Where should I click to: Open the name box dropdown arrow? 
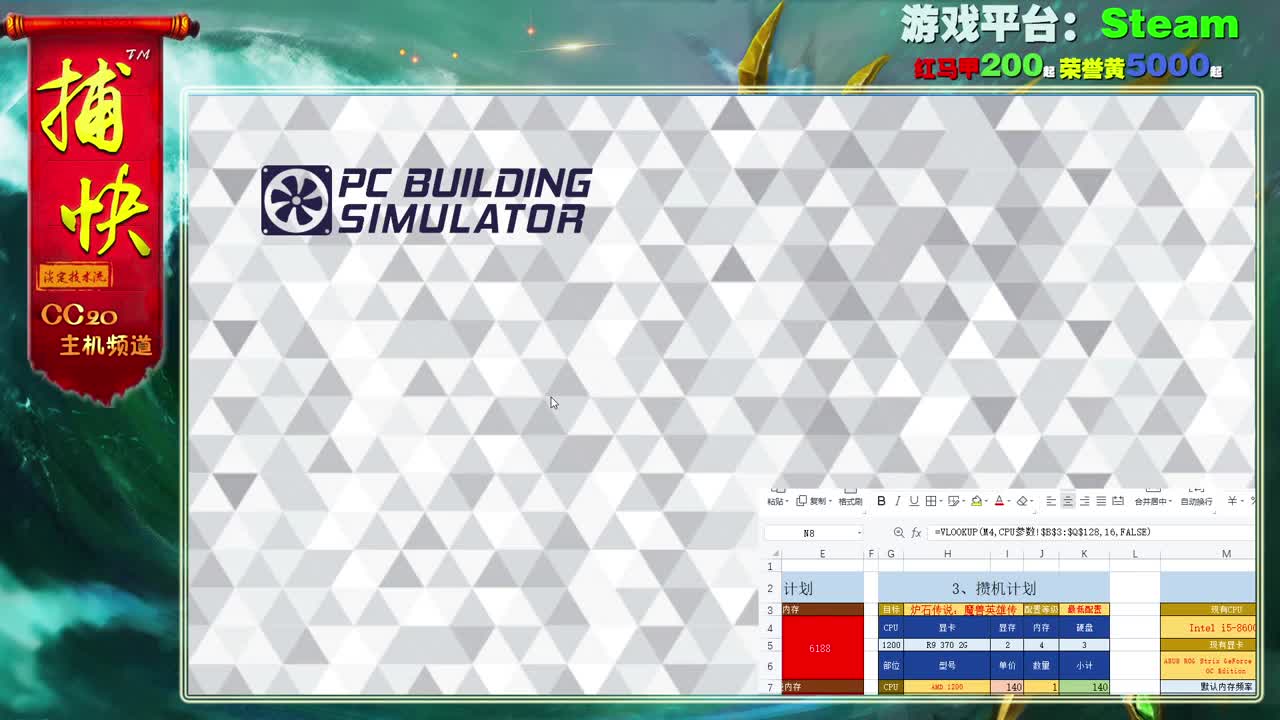pos(859,533)
